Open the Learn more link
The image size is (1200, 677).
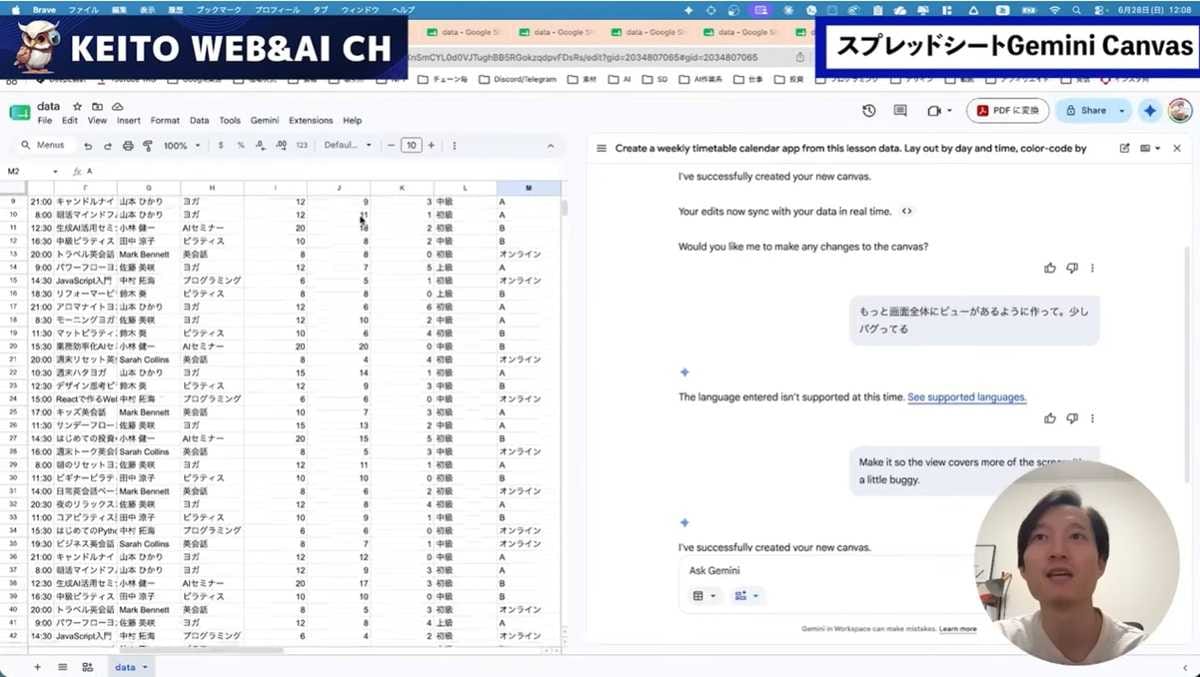click(958, 629)
